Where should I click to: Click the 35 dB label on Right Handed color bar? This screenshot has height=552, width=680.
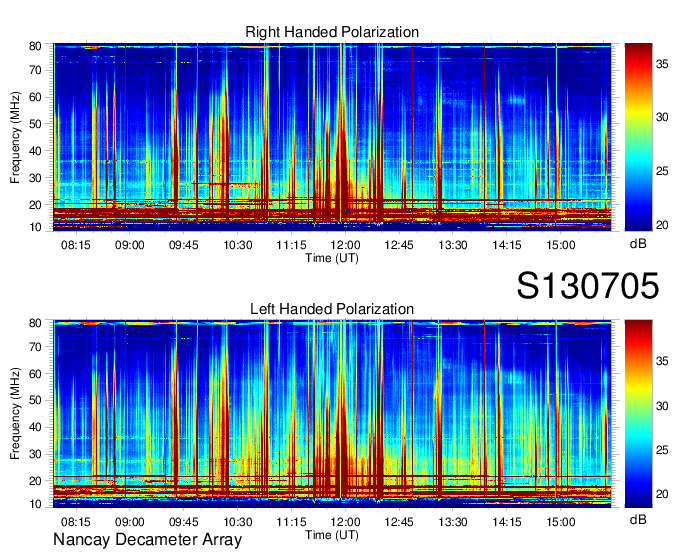(662, 64)
